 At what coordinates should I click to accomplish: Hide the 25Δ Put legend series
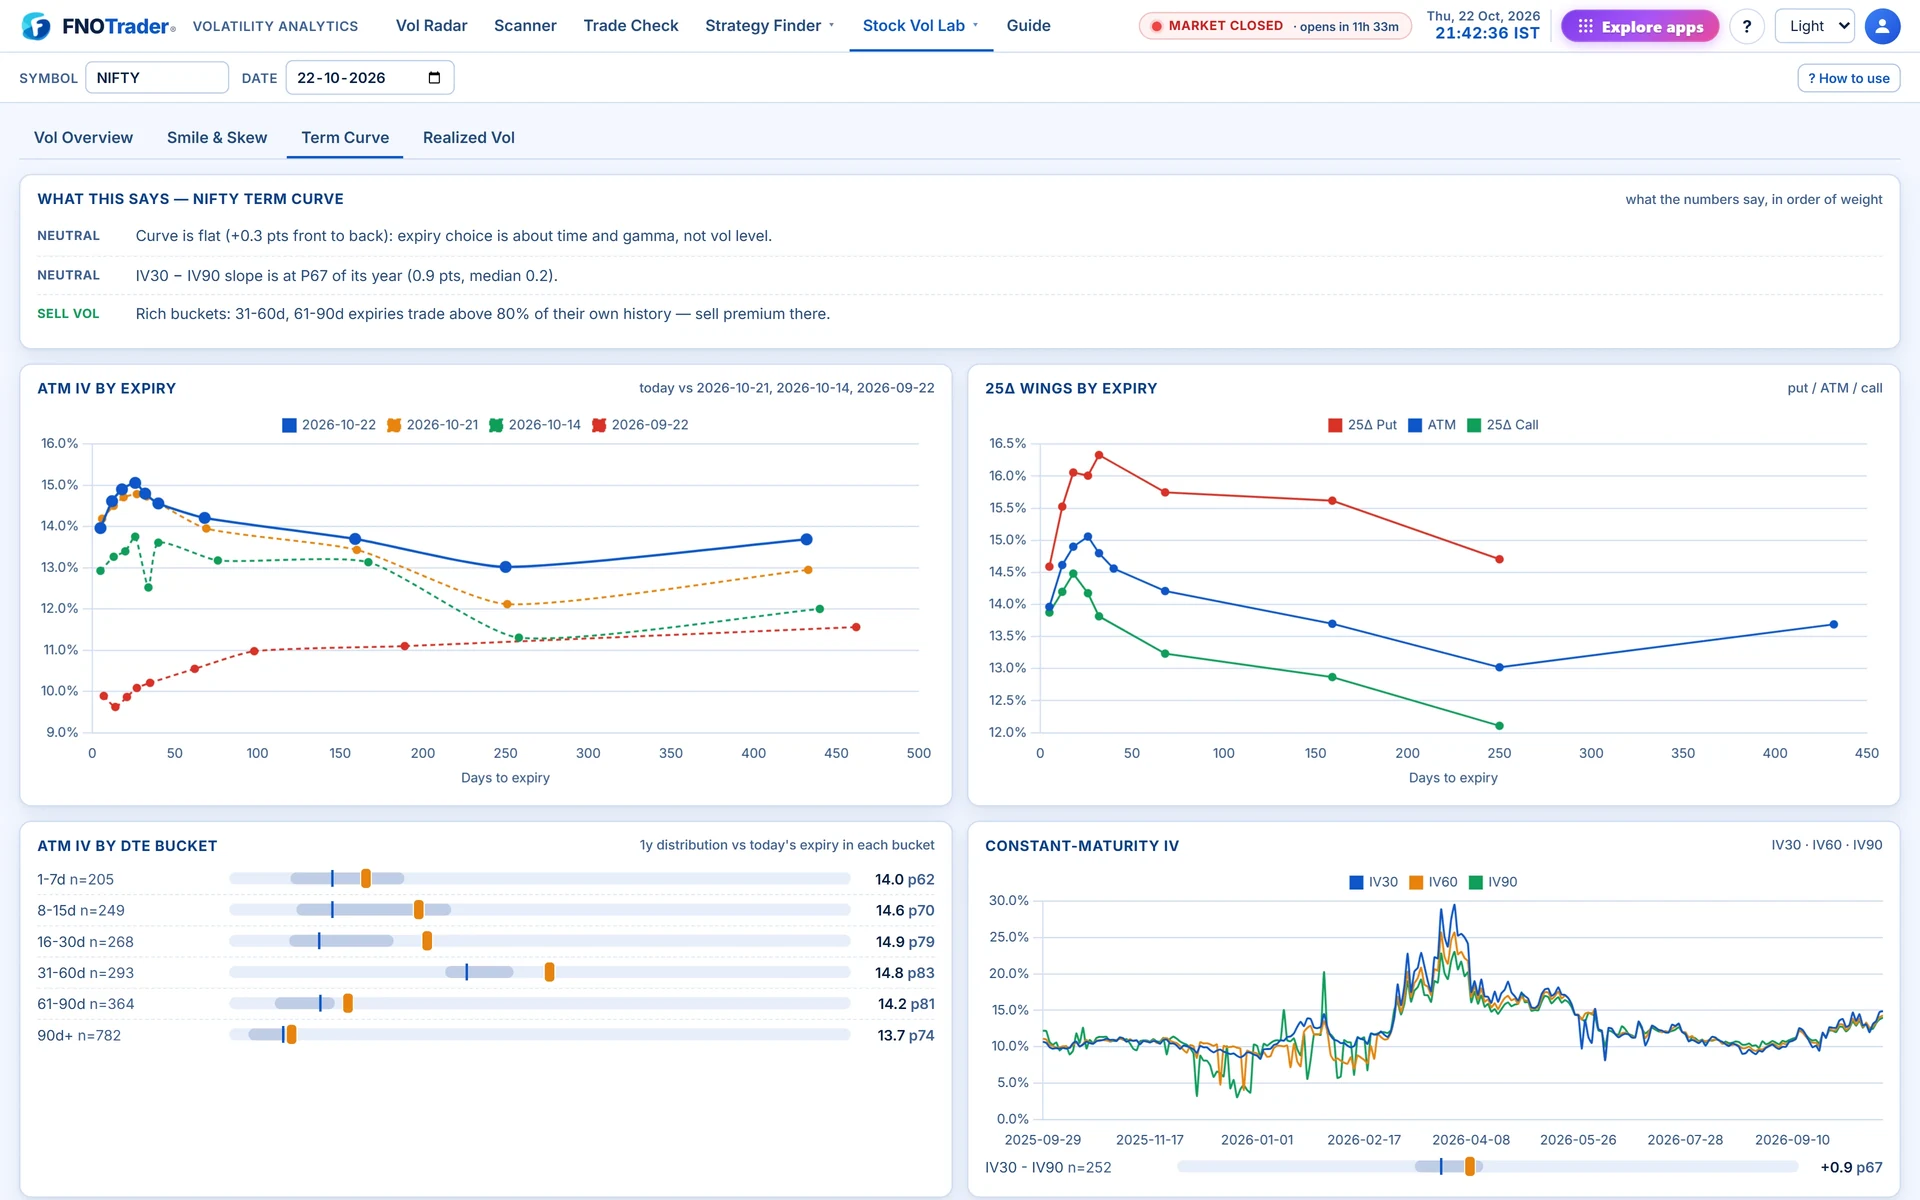(1362, 425)
